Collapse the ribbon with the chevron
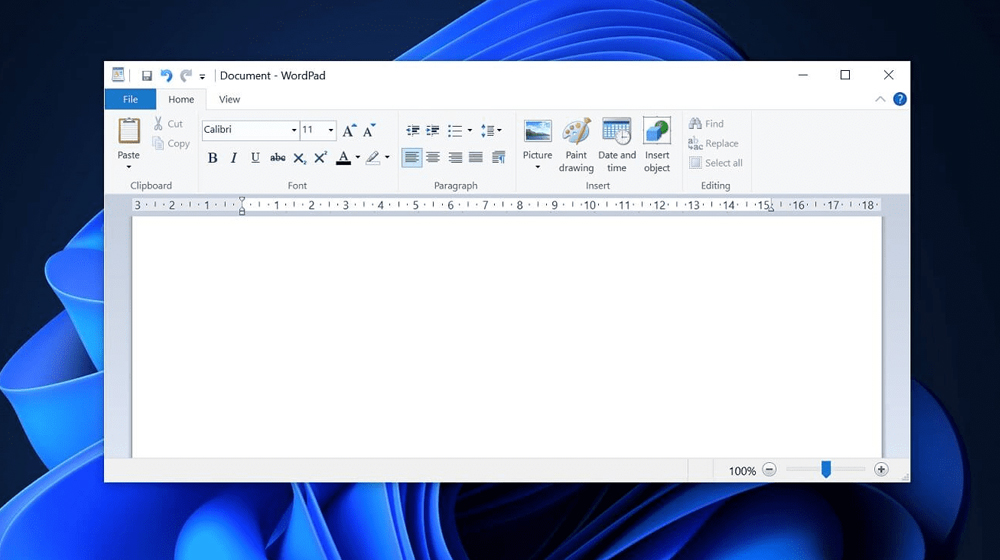1000x560 pixels. click(880, 99)
